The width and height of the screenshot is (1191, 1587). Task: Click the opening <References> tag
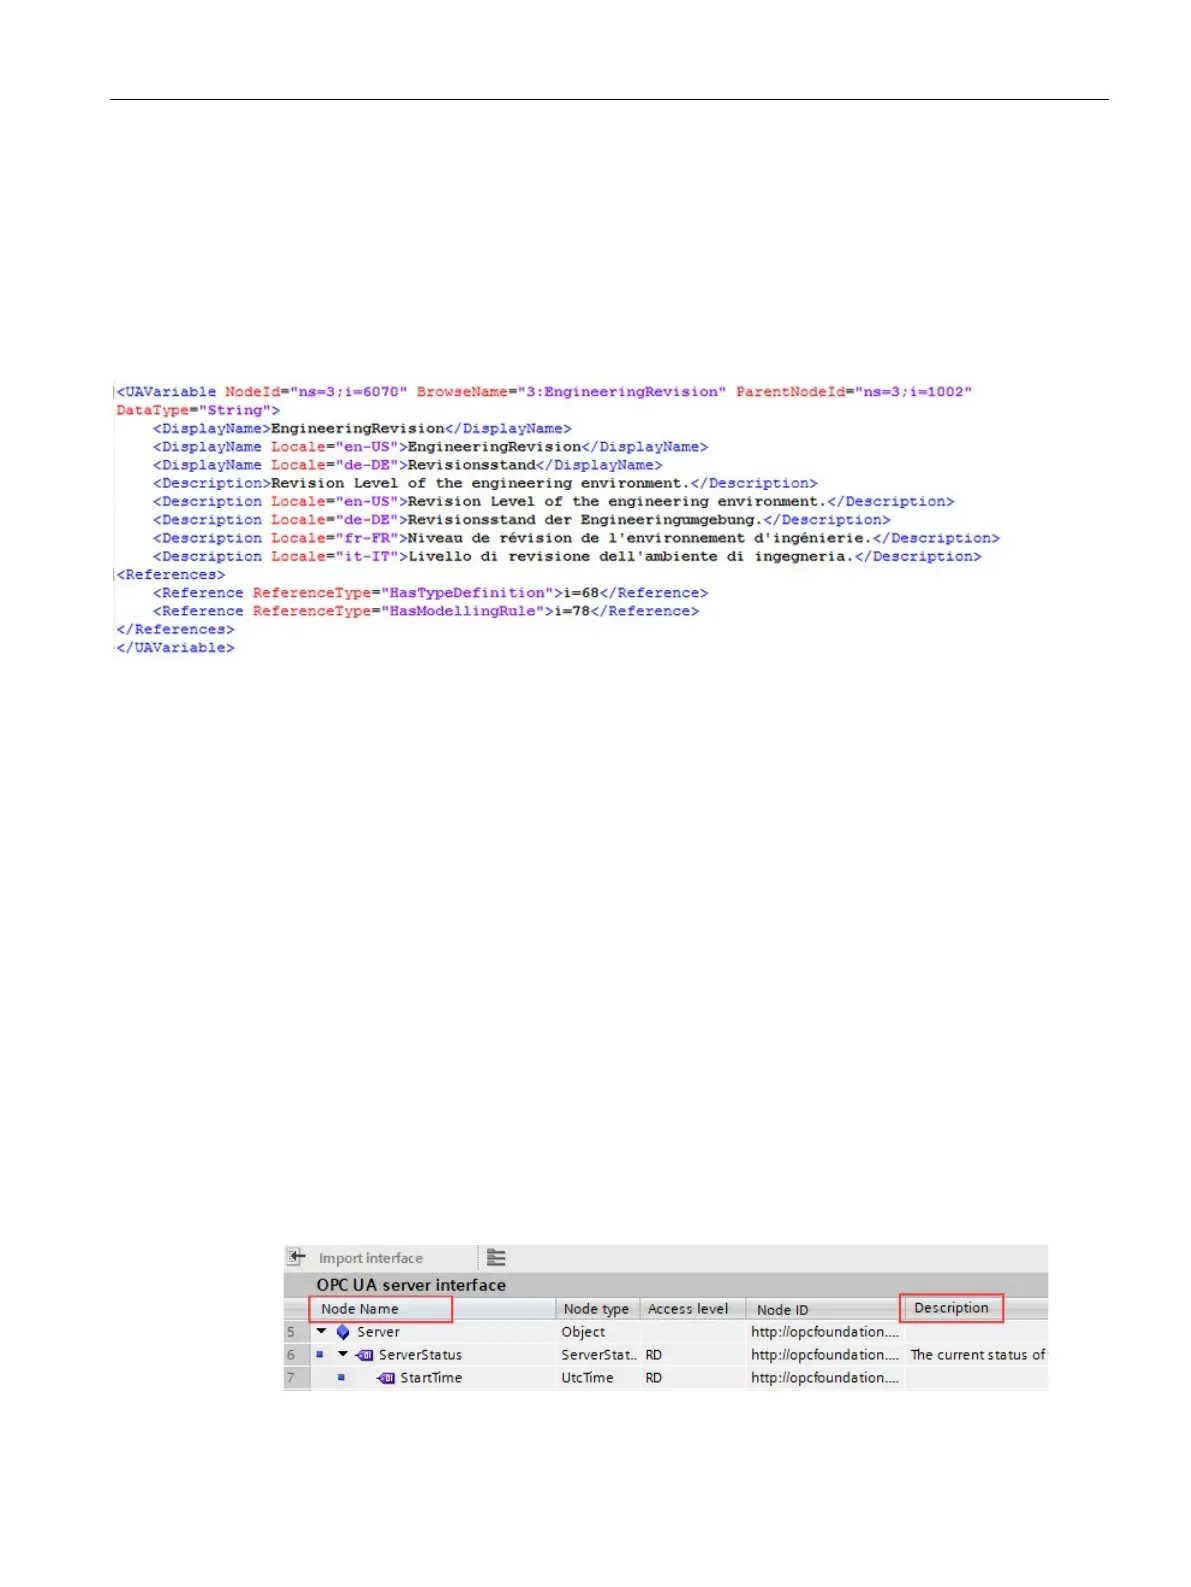(171, 575)
